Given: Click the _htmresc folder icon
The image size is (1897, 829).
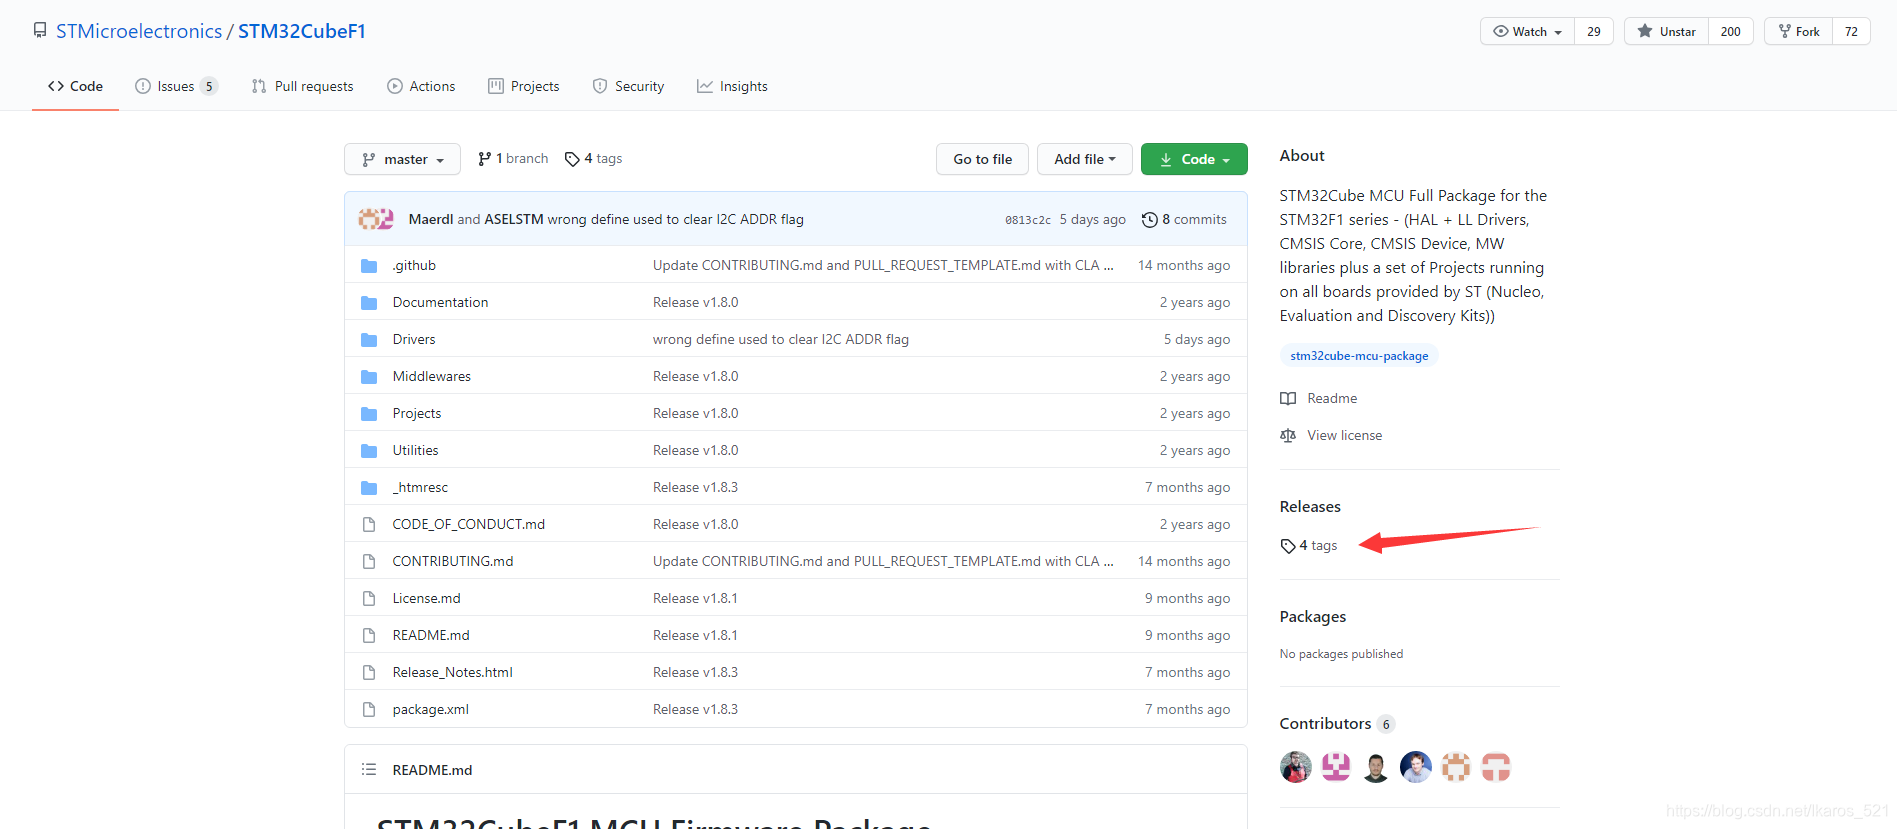Looking at the screenshot, I should (x=369, y=488).
